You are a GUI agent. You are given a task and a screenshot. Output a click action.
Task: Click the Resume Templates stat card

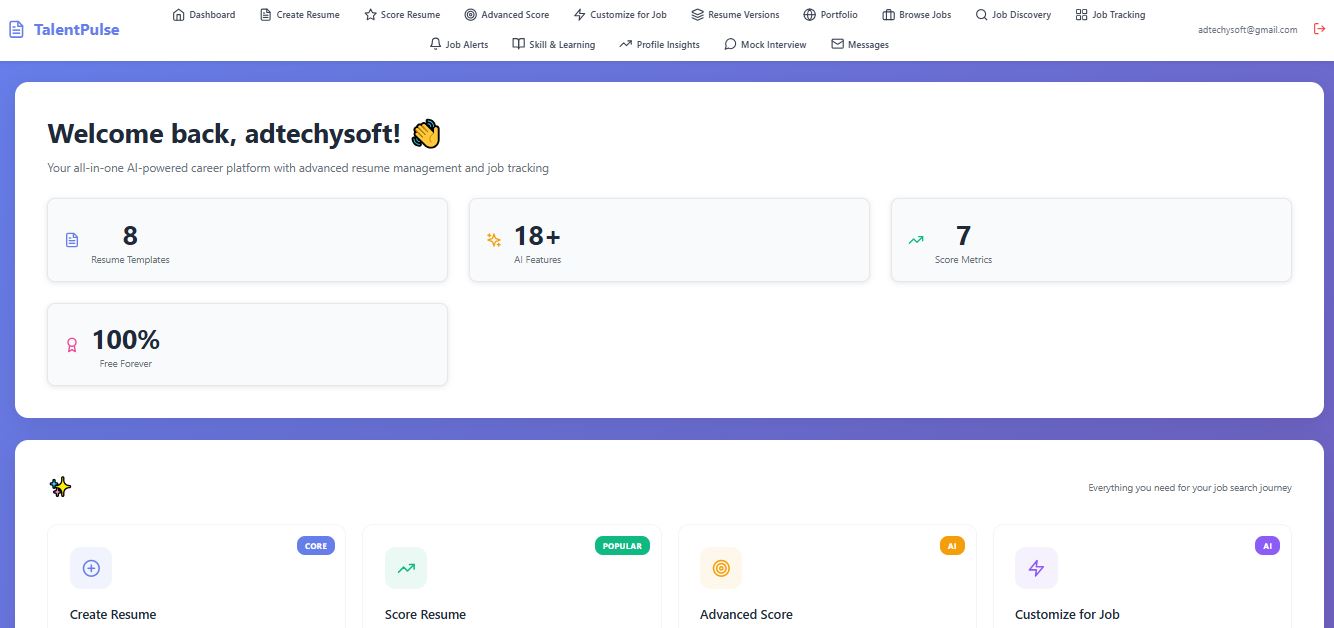(247, 240)
